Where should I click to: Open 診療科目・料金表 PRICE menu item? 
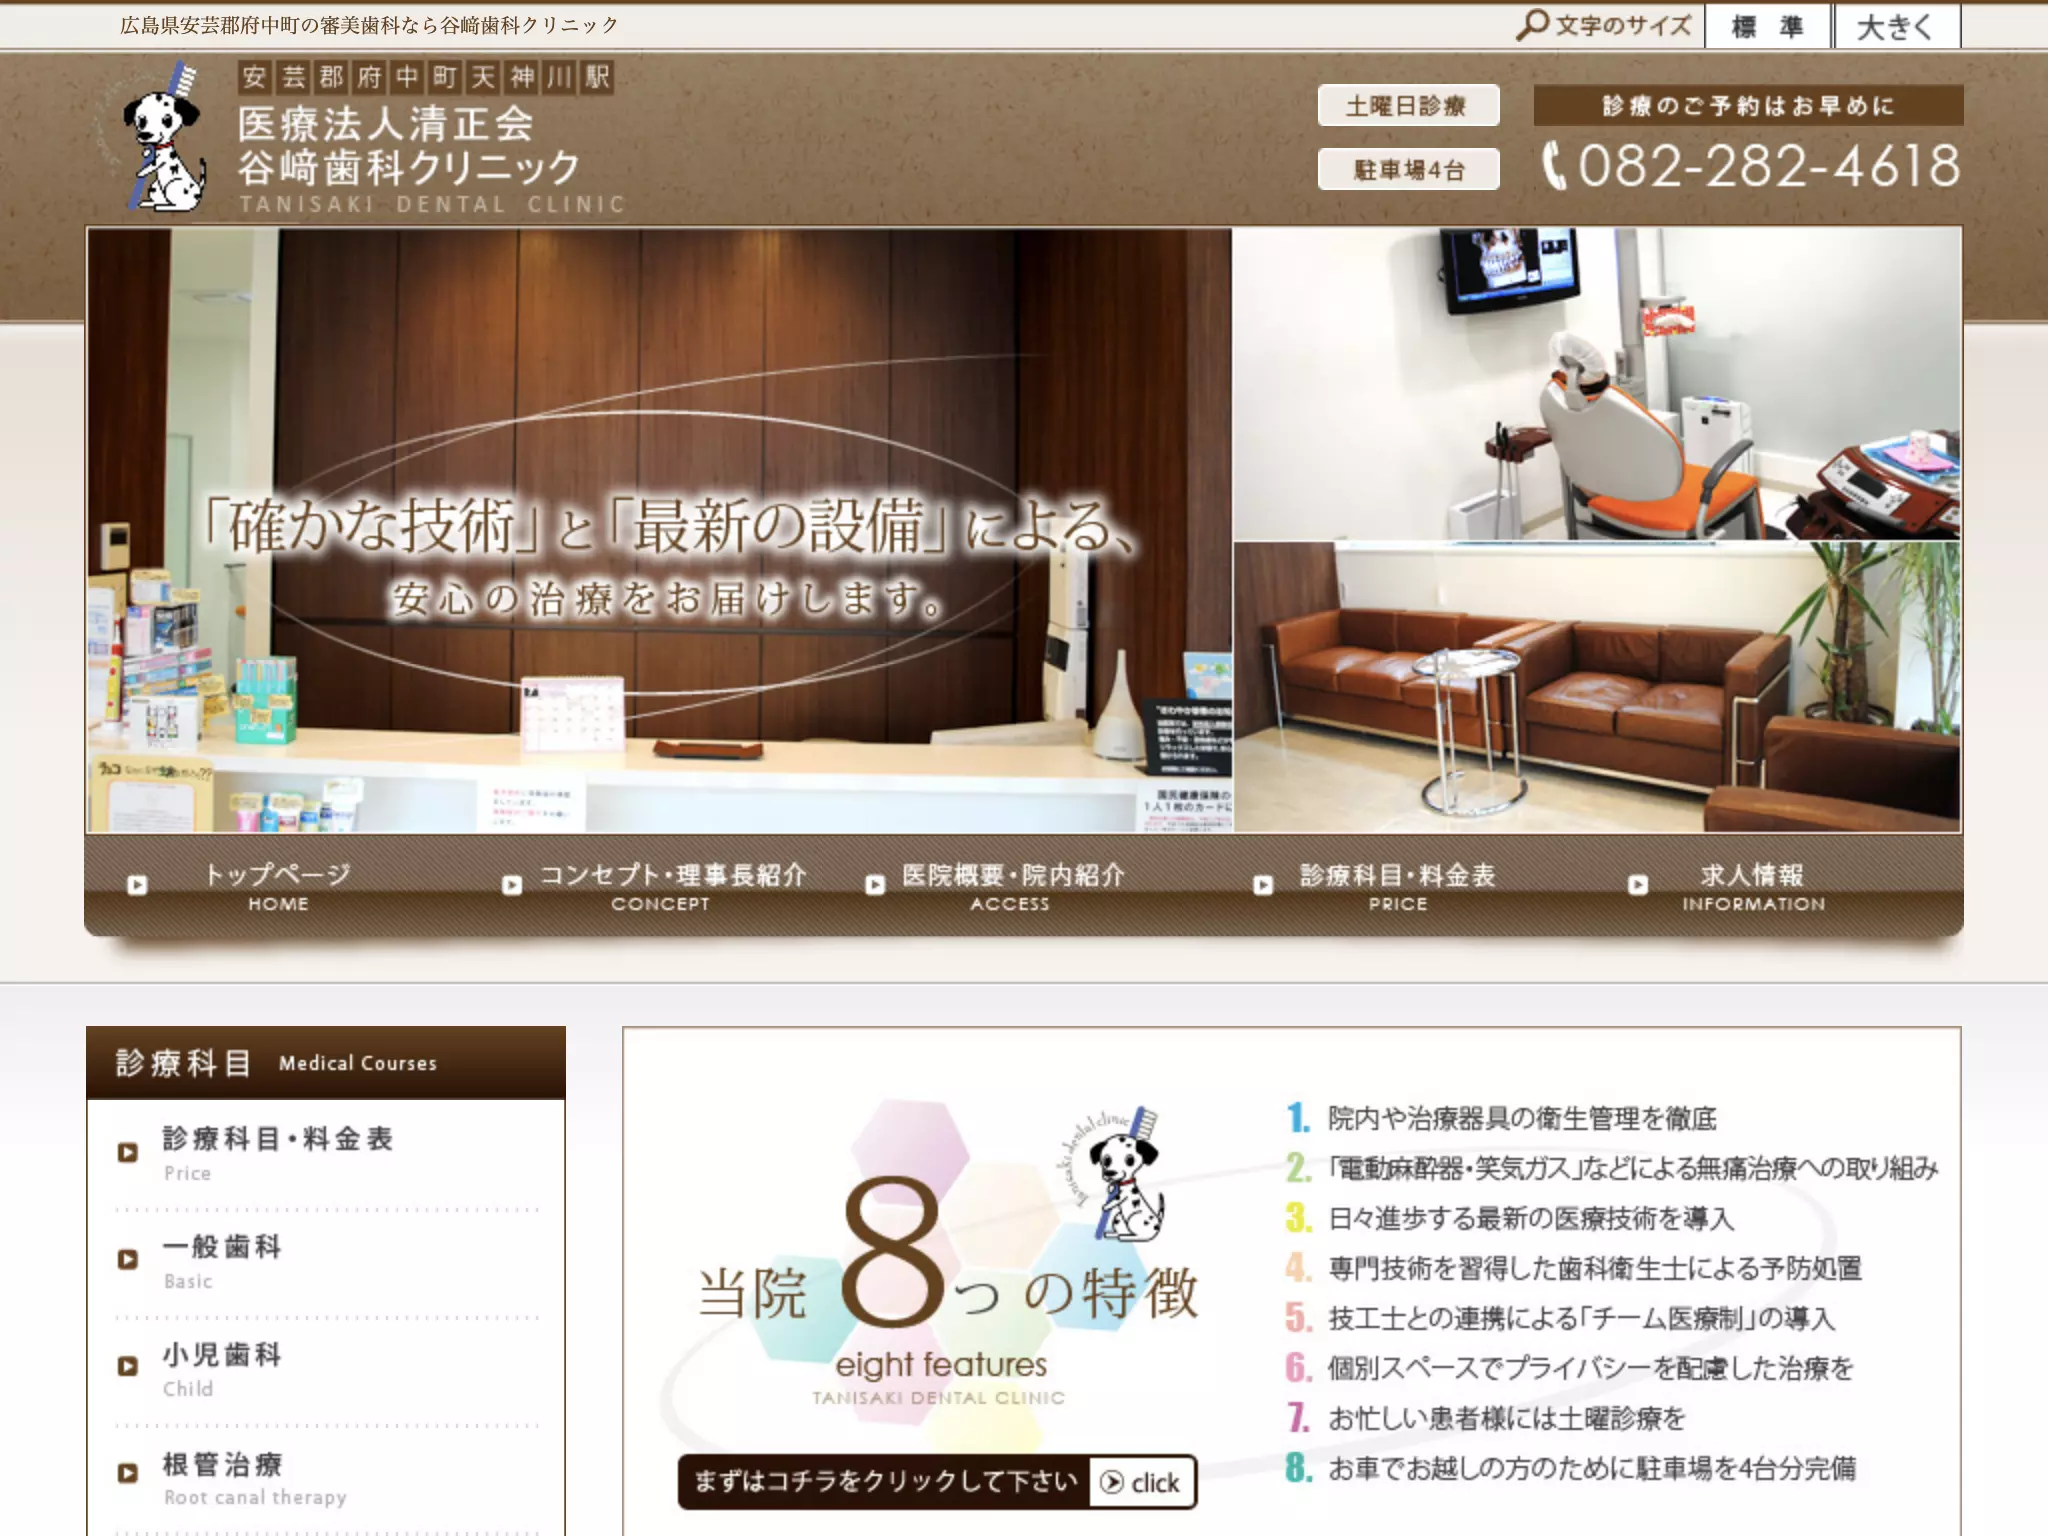[x=1397, y=887]
